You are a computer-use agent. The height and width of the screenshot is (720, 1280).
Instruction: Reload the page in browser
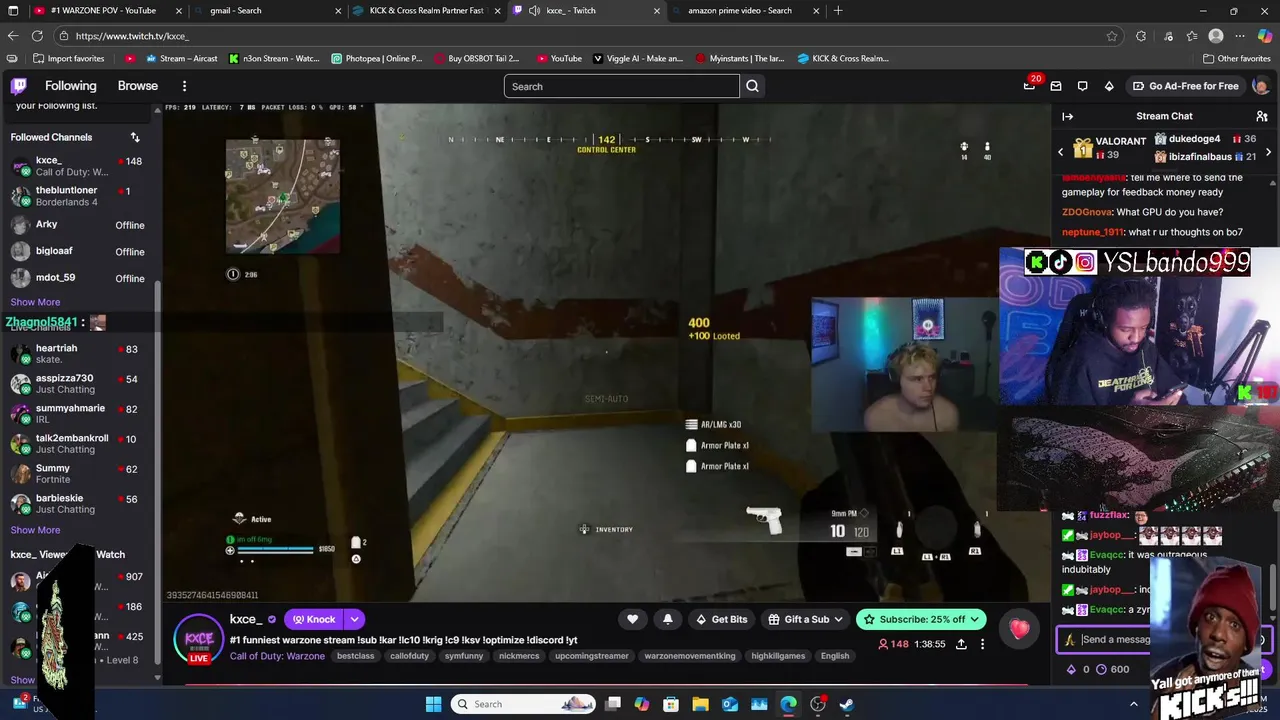(x=39, y=36)
